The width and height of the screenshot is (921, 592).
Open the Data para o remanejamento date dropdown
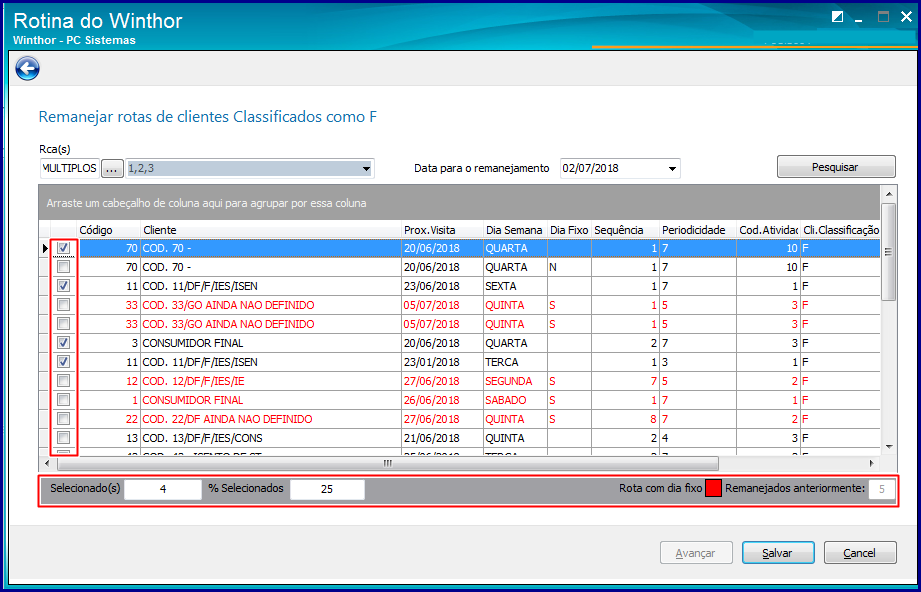[x=673, y=169]
